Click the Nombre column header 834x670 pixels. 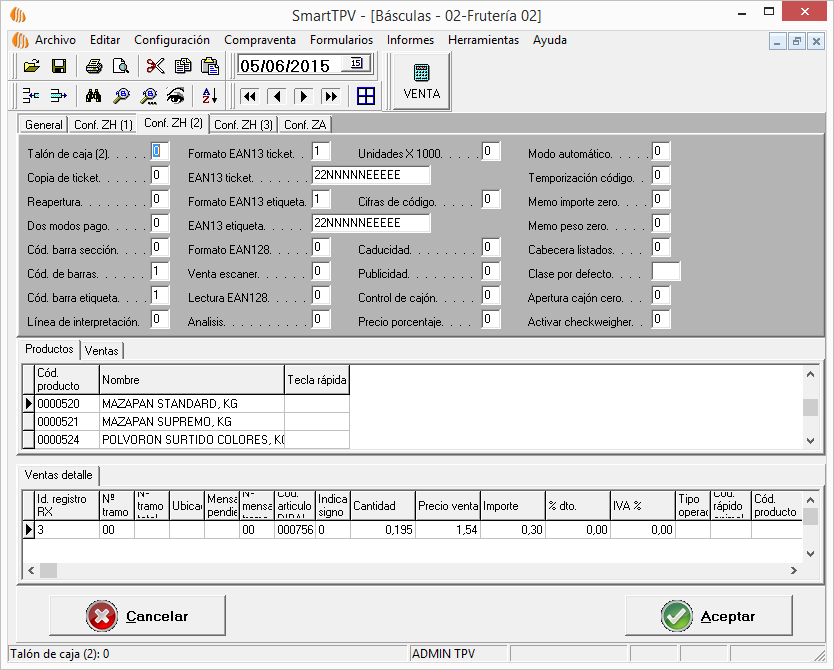(x=192, y=380)
